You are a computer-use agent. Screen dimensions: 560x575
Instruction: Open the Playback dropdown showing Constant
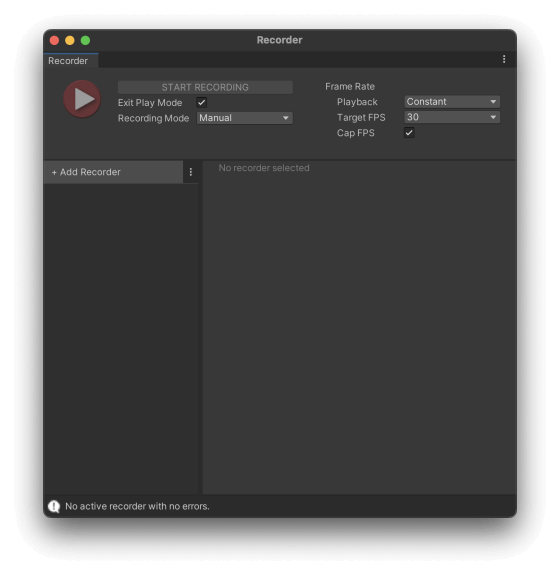452,102
